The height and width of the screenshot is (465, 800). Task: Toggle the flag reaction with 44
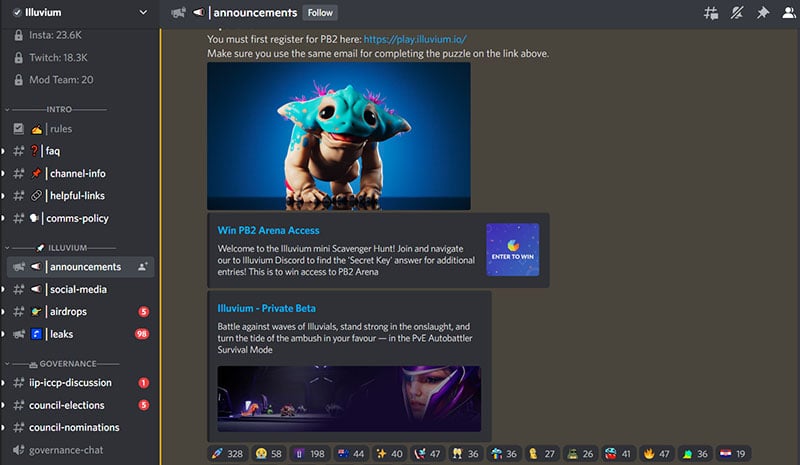pos(351,454)
